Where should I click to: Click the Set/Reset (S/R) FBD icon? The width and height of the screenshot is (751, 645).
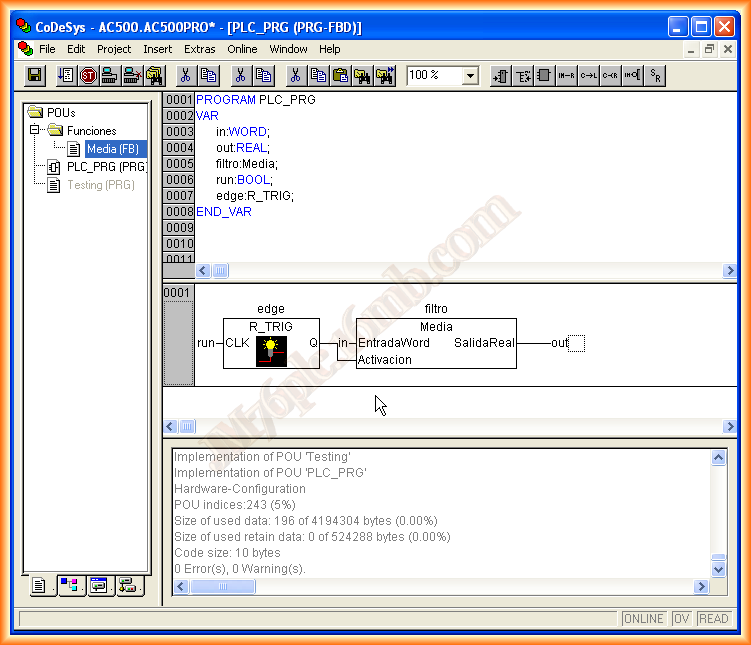point(655,75)
